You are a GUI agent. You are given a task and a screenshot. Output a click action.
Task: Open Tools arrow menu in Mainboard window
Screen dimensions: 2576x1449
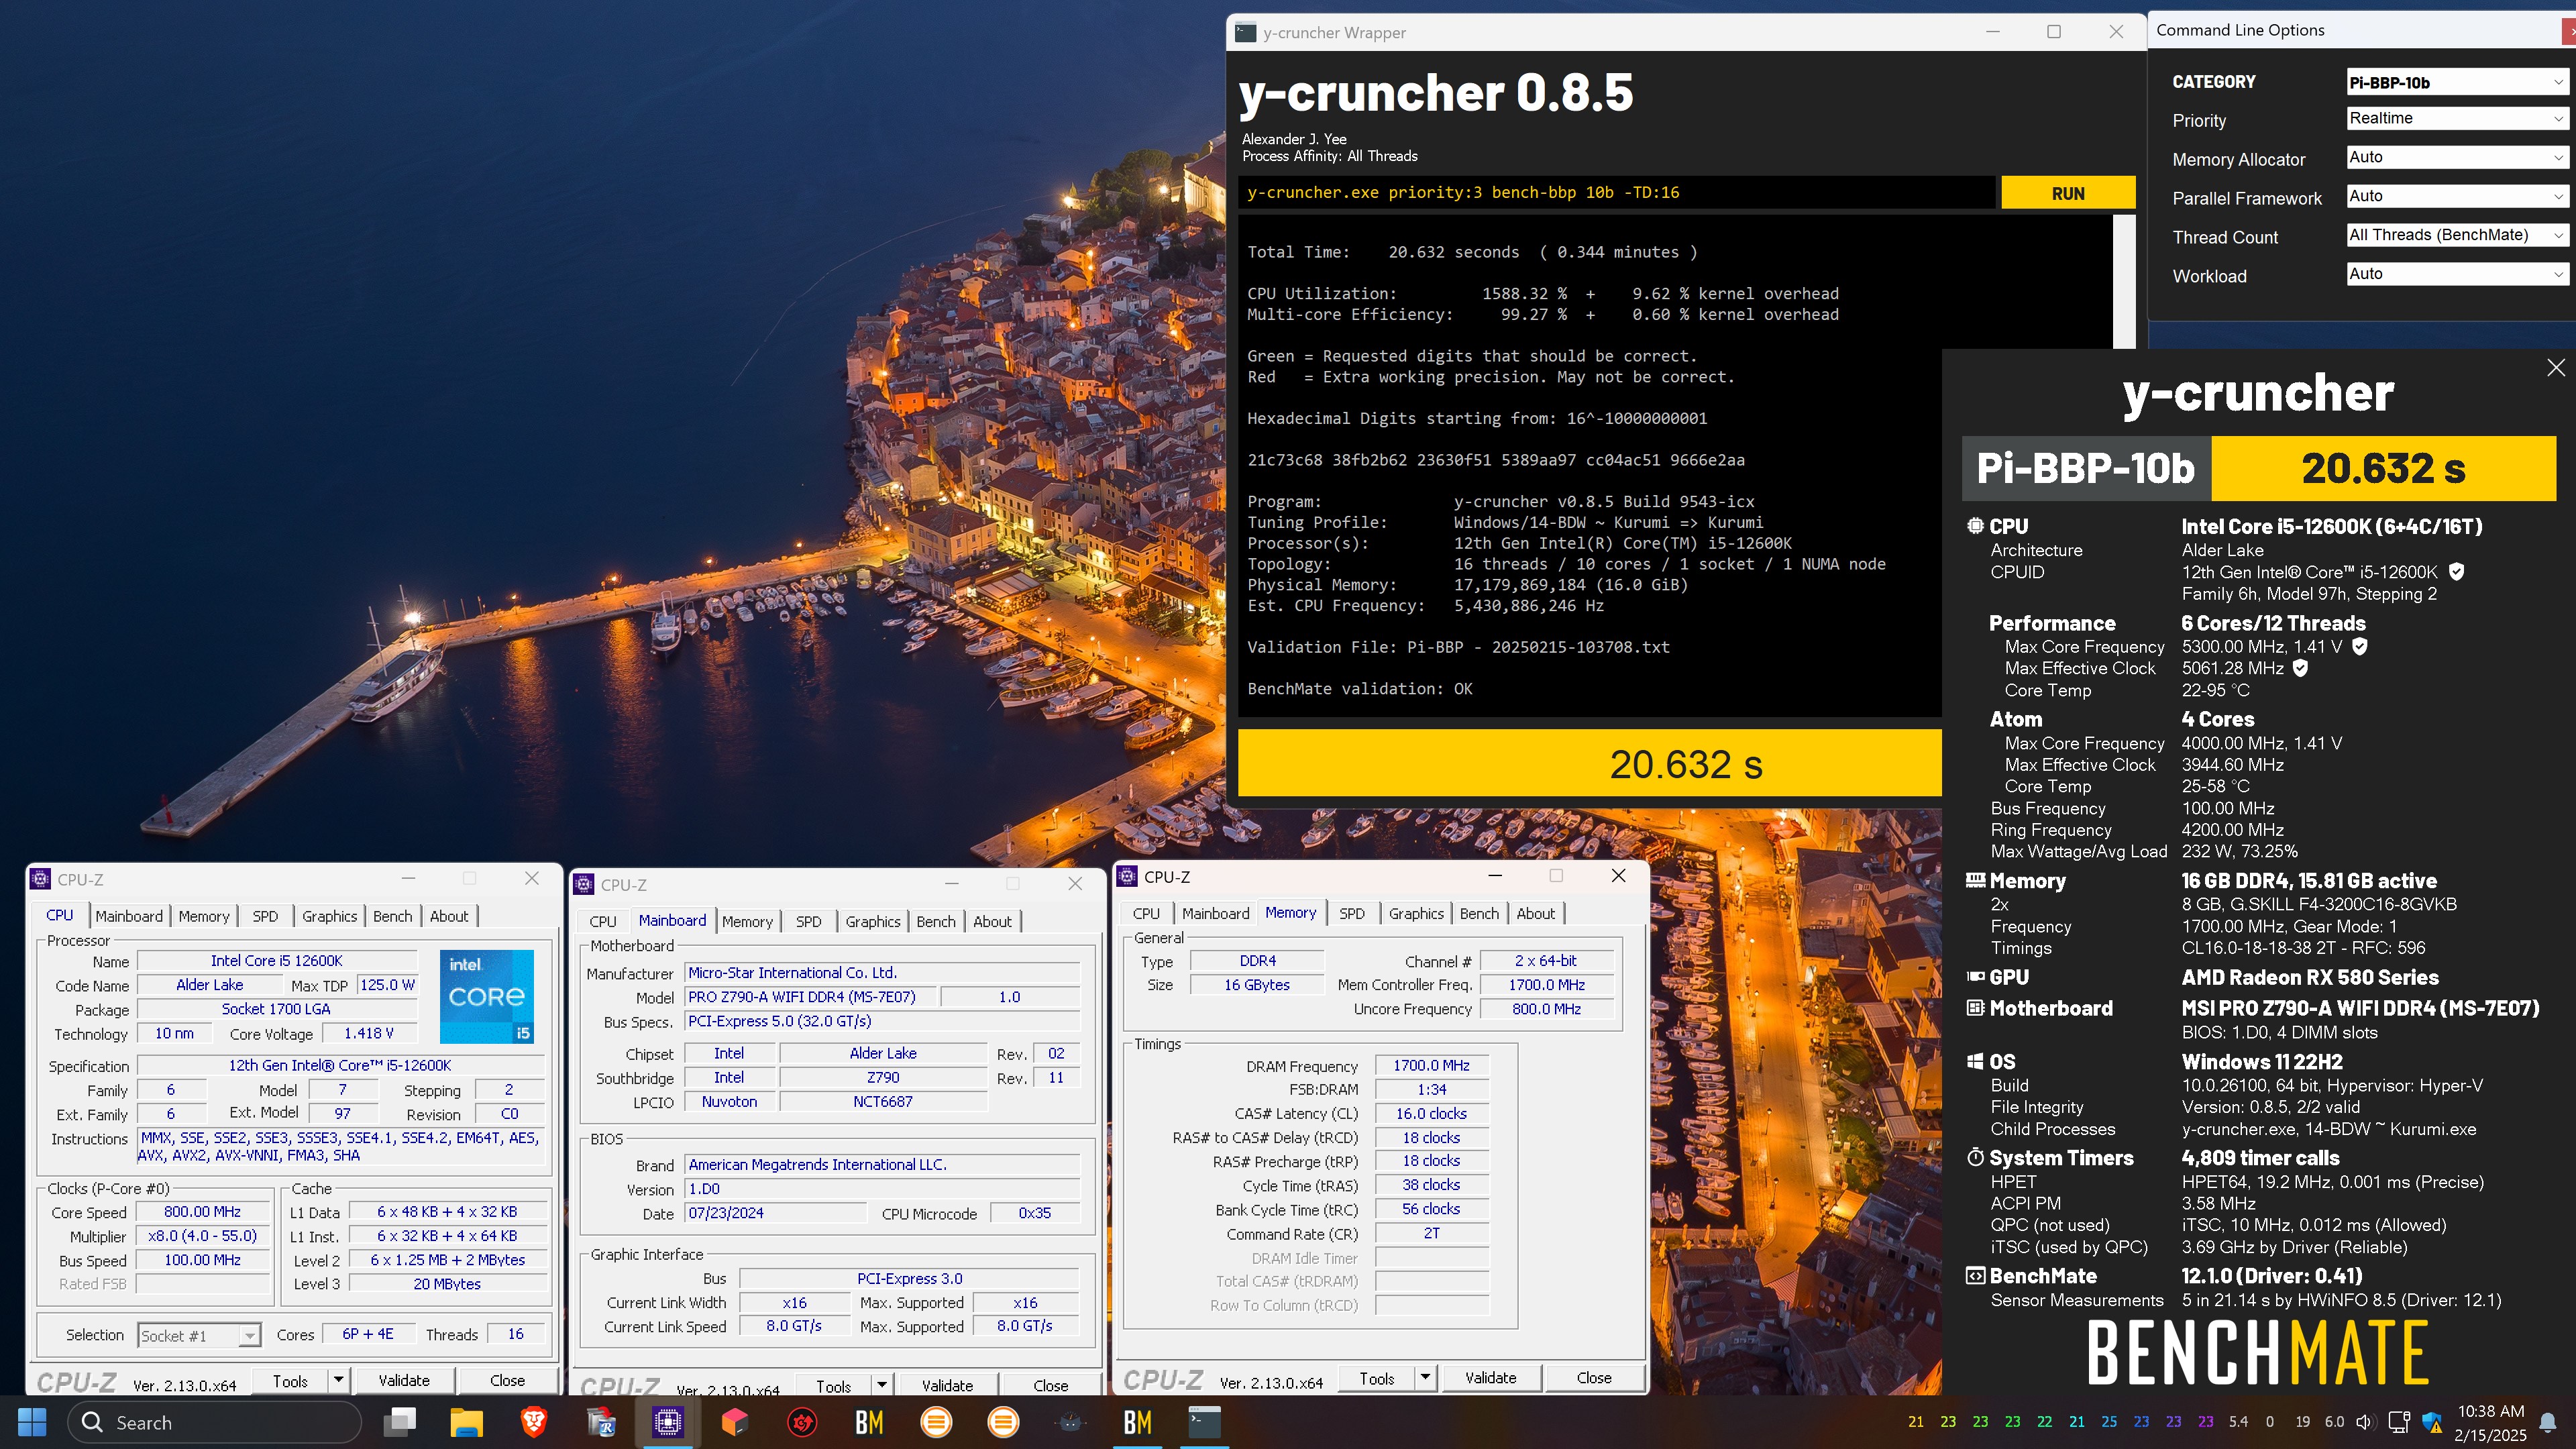882,1385
